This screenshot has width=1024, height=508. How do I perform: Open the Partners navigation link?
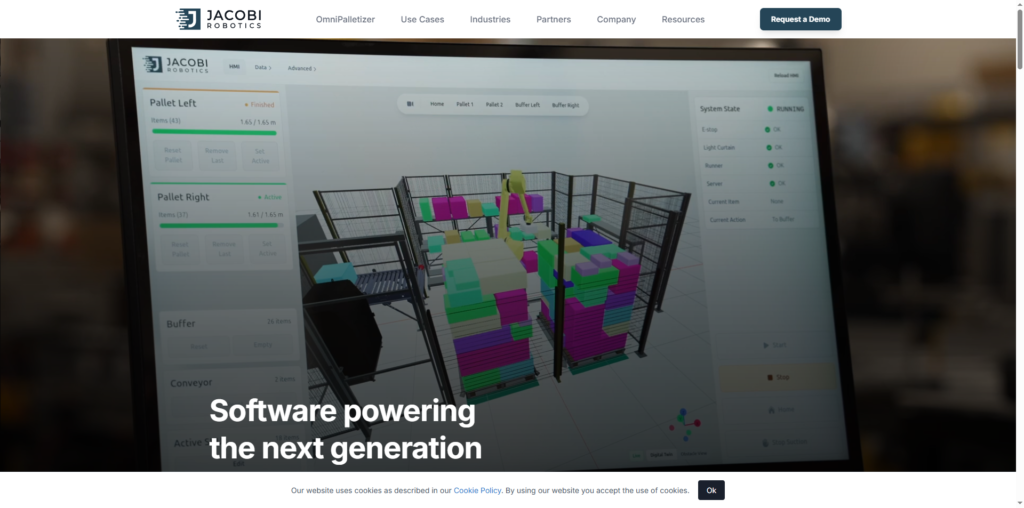[x=553, y=19]
